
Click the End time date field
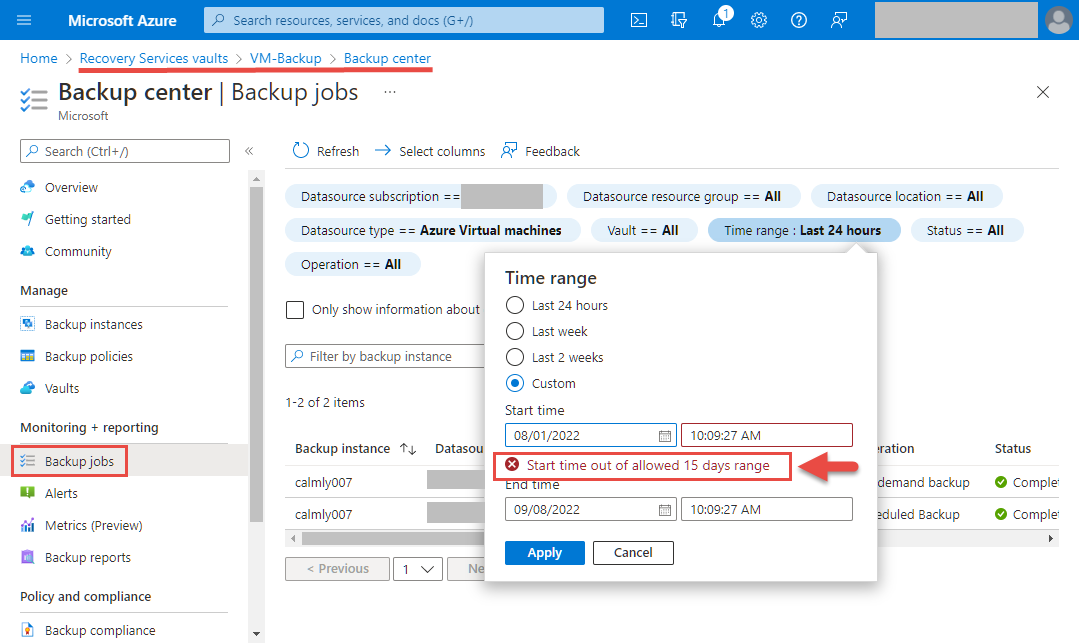590,510
